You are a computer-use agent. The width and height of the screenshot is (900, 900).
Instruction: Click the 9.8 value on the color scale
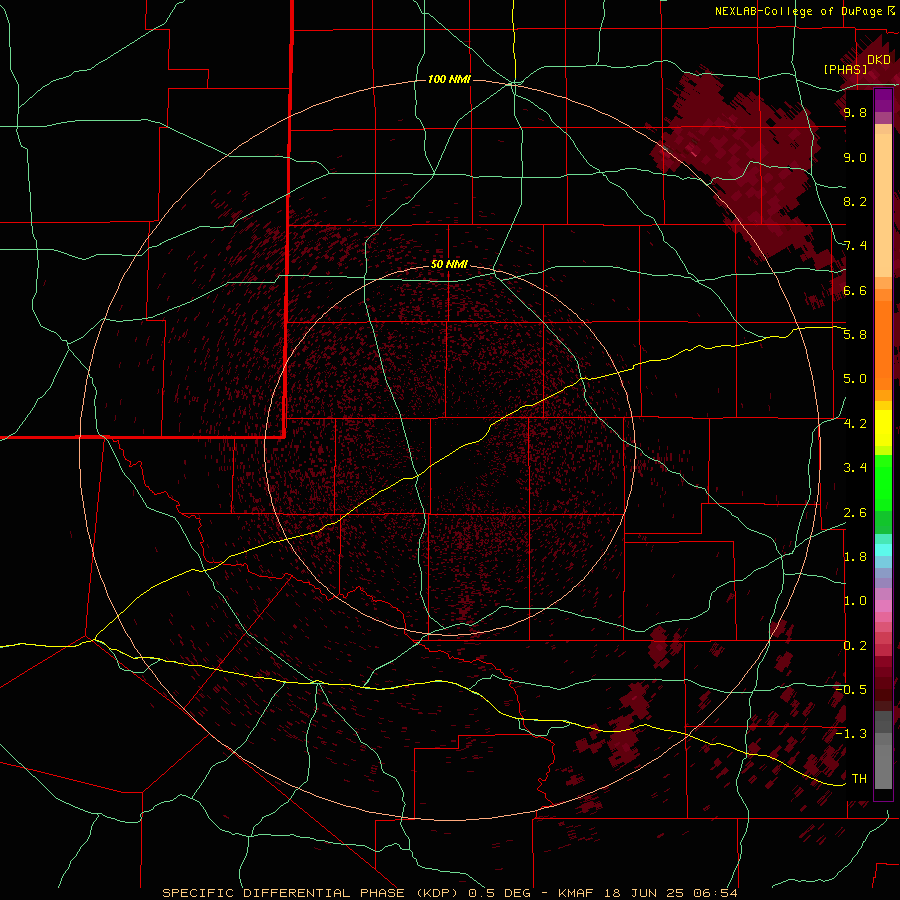tap(855, 112)
